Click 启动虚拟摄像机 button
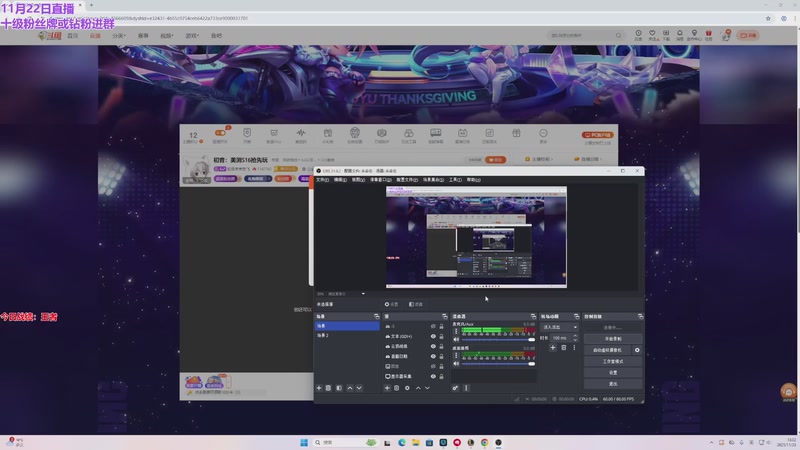 point(607,350)
